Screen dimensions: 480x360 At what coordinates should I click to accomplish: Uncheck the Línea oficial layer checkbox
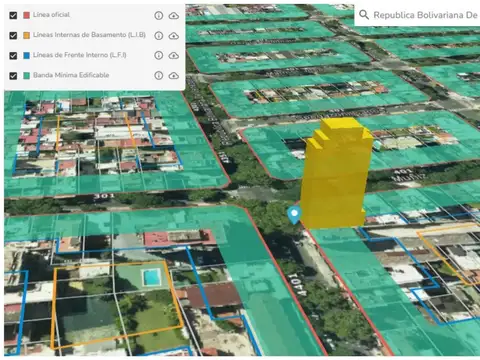pyautogui.click(x=13, y=15)
